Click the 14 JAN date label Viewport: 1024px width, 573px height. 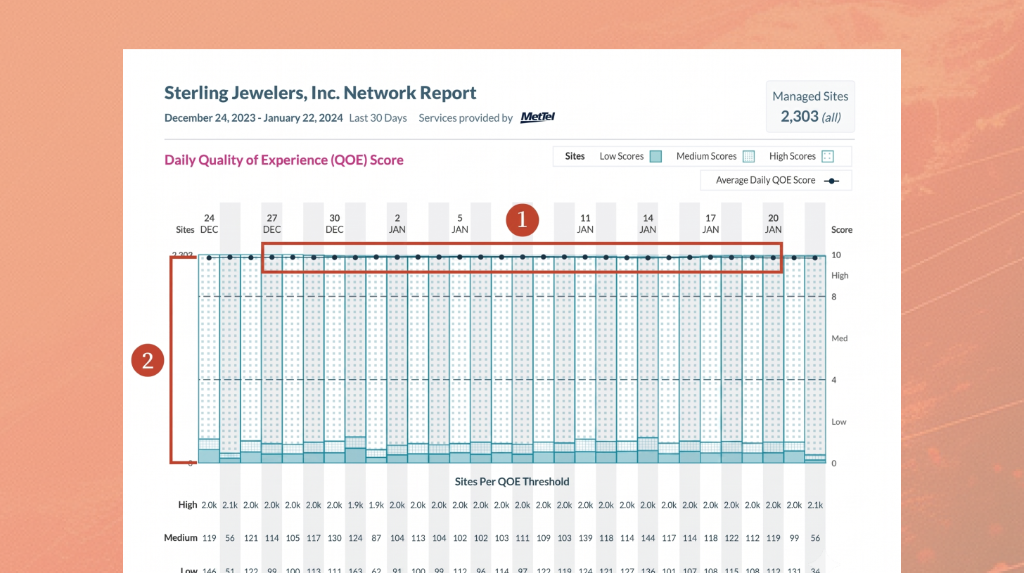click(x=648, y=223)
